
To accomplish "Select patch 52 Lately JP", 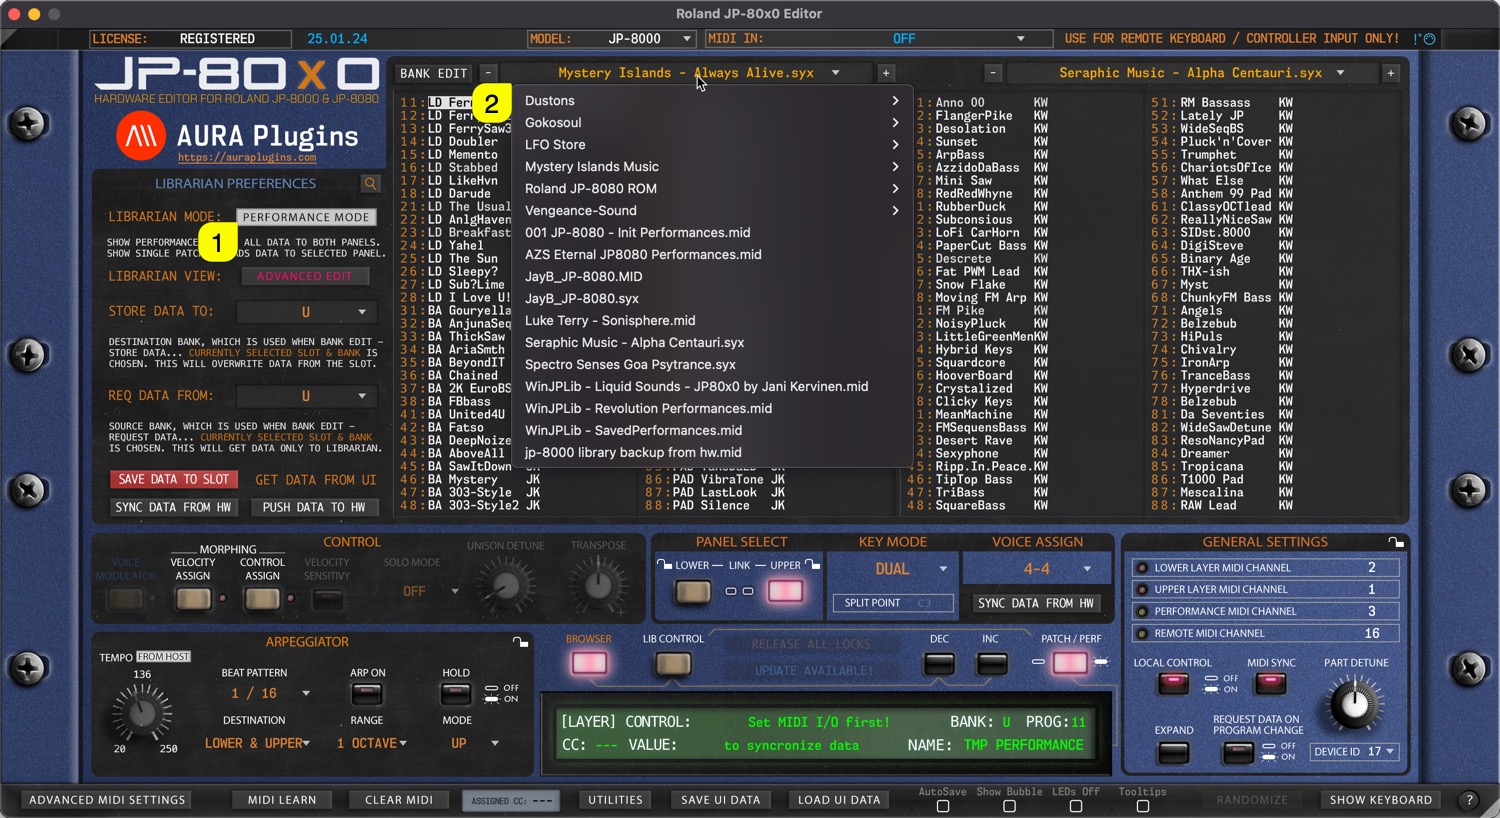I will coord(1212,116).
